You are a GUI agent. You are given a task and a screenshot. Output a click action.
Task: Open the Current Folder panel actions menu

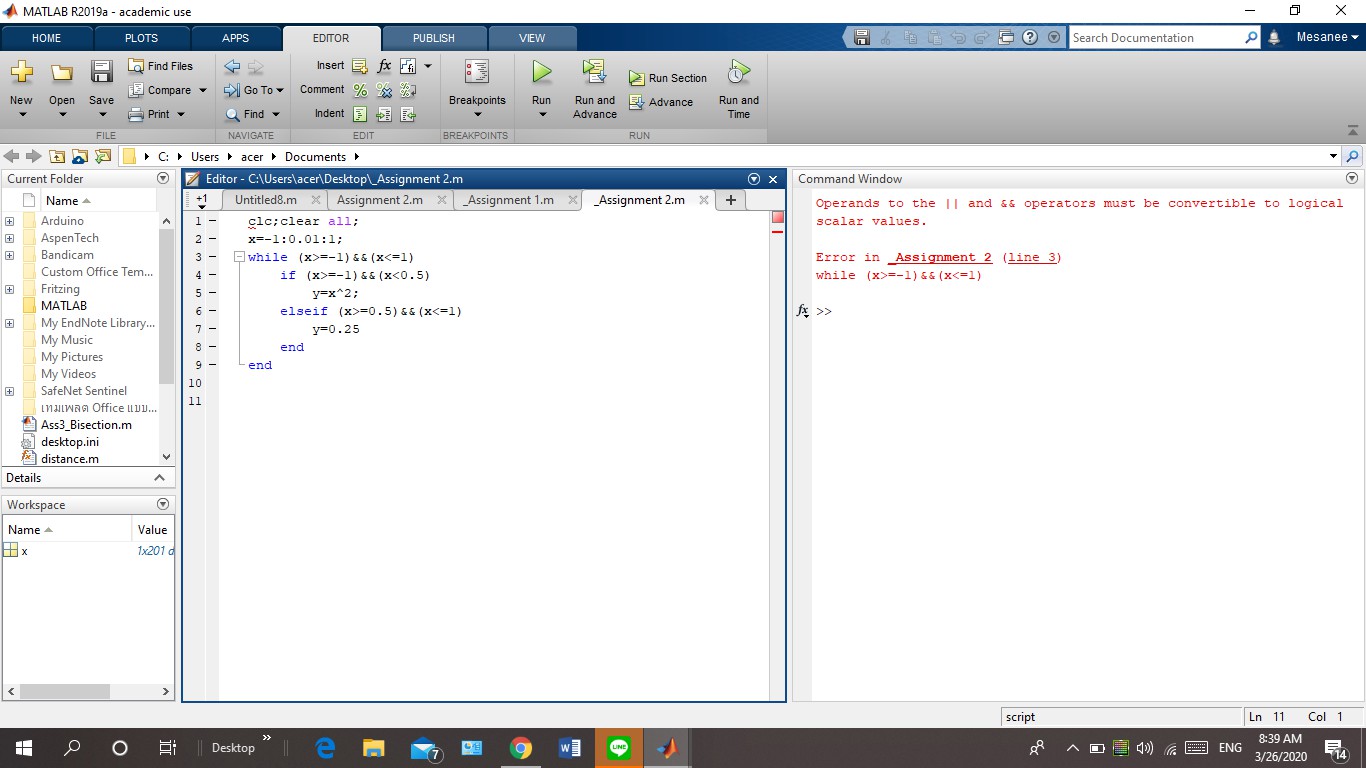tap(163, 179)
